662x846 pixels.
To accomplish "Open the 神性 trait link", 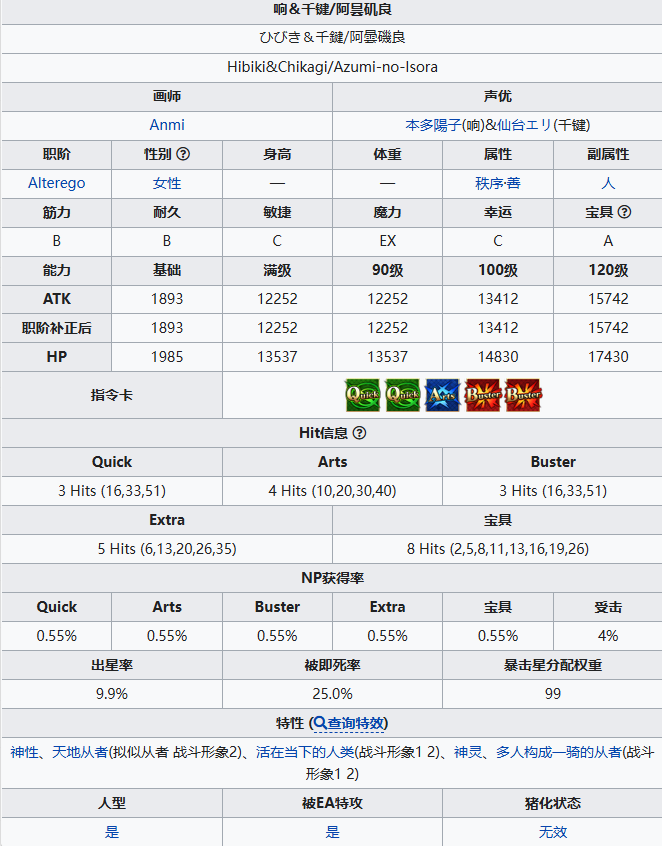I will [x=24, y=752].
